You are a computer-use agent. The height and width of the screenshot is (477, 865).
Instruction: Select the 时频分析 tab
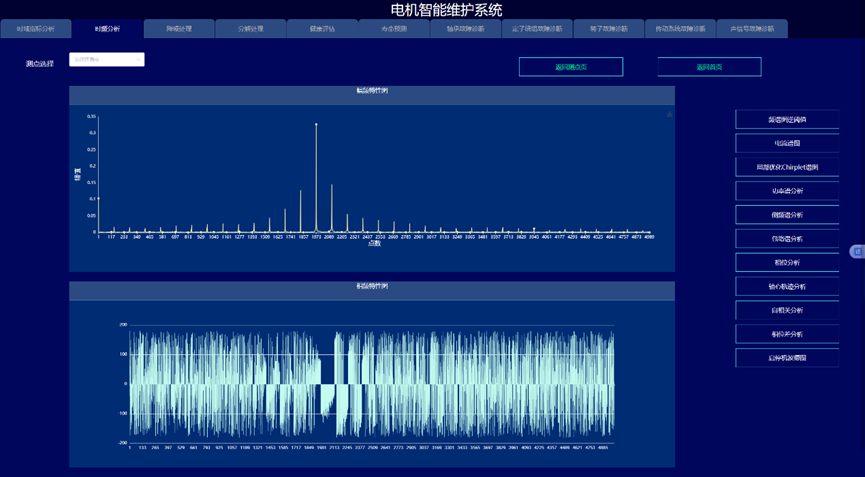108,29
